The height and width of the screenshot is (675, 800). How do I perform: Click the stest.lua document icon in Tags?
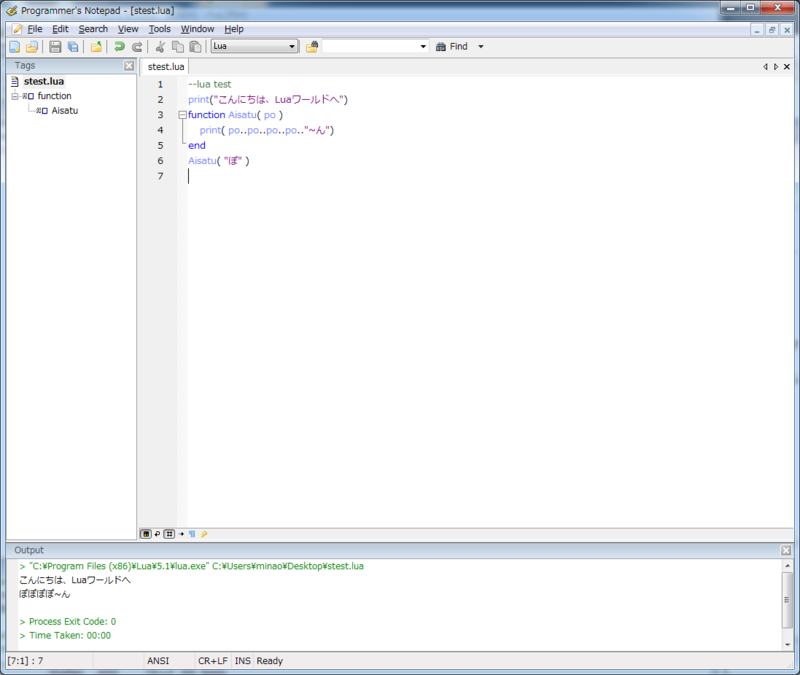pyautogui.click(x=15, y=82)
